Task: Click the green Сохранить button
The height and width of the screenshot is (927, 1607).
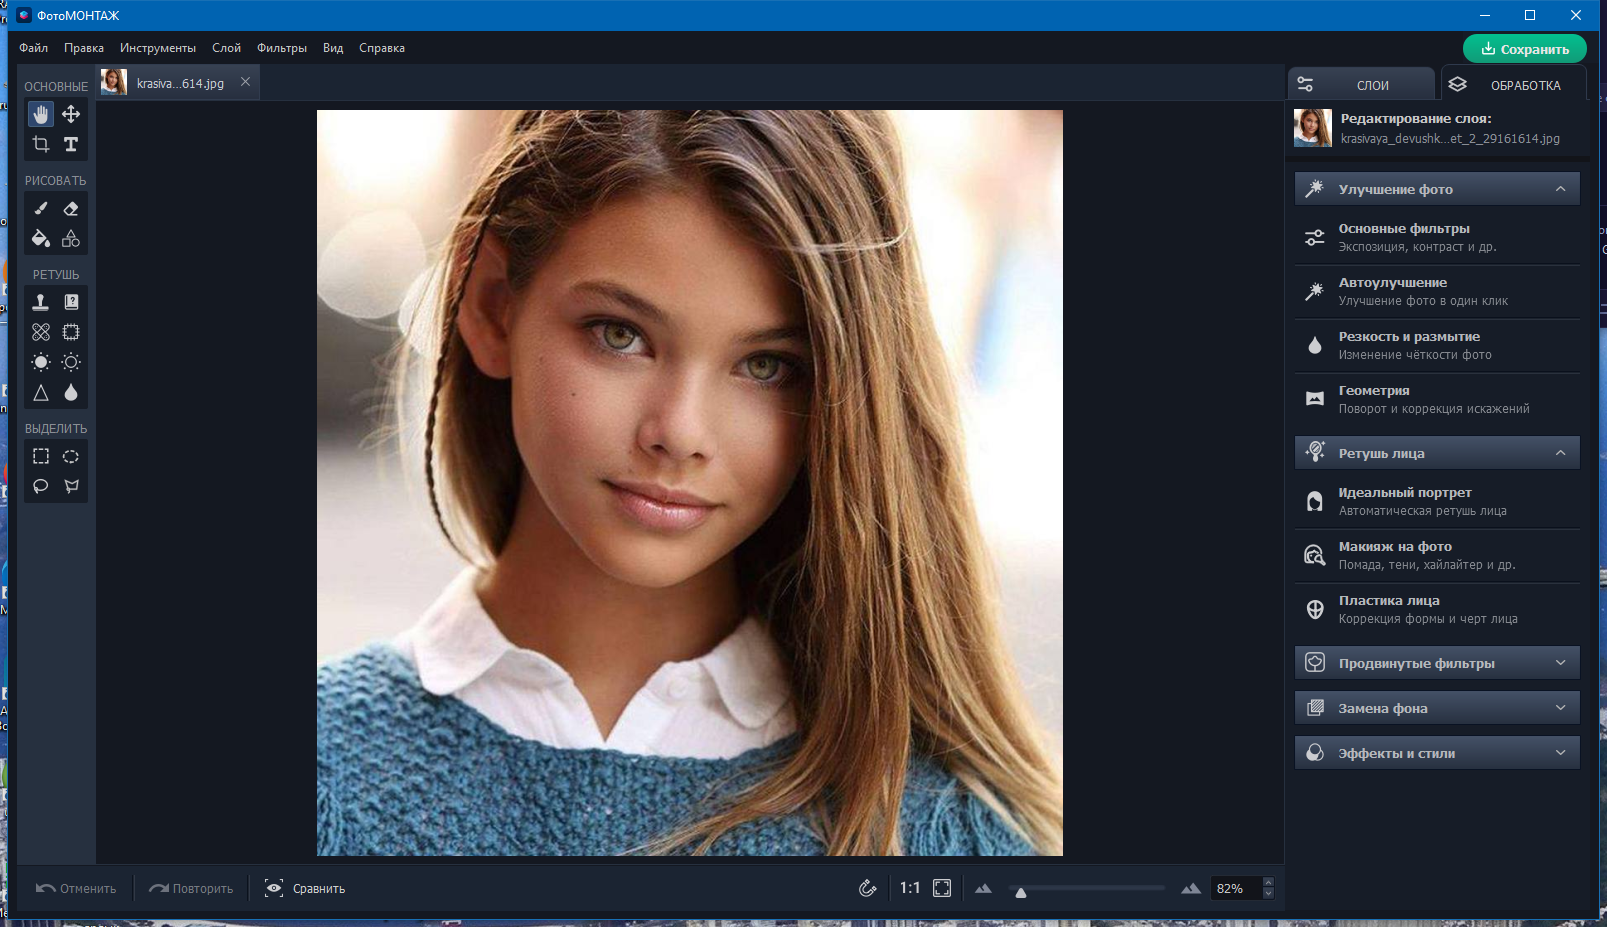Action: 1524,49
